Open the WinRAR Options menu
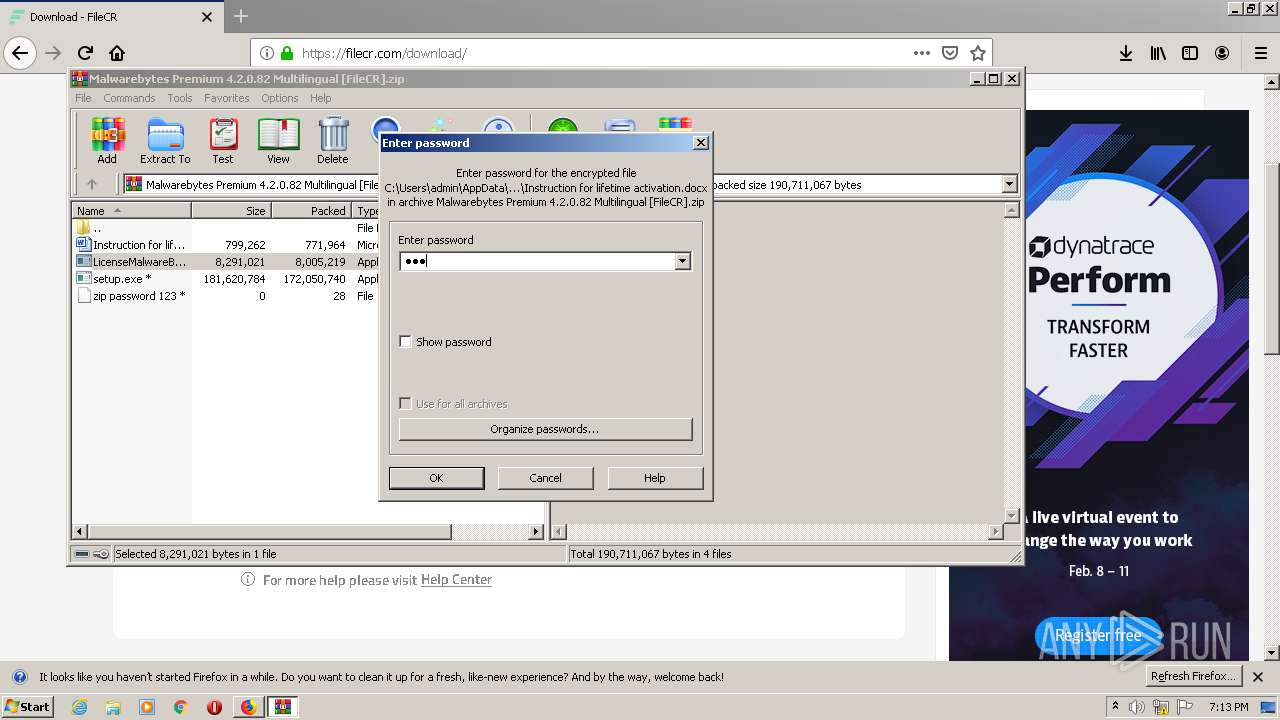The image size is (1280, 720). [280, 98]
